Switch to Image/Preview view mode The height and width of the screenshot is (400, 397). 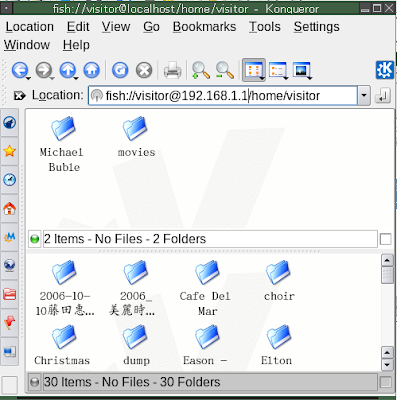[301, 70]
